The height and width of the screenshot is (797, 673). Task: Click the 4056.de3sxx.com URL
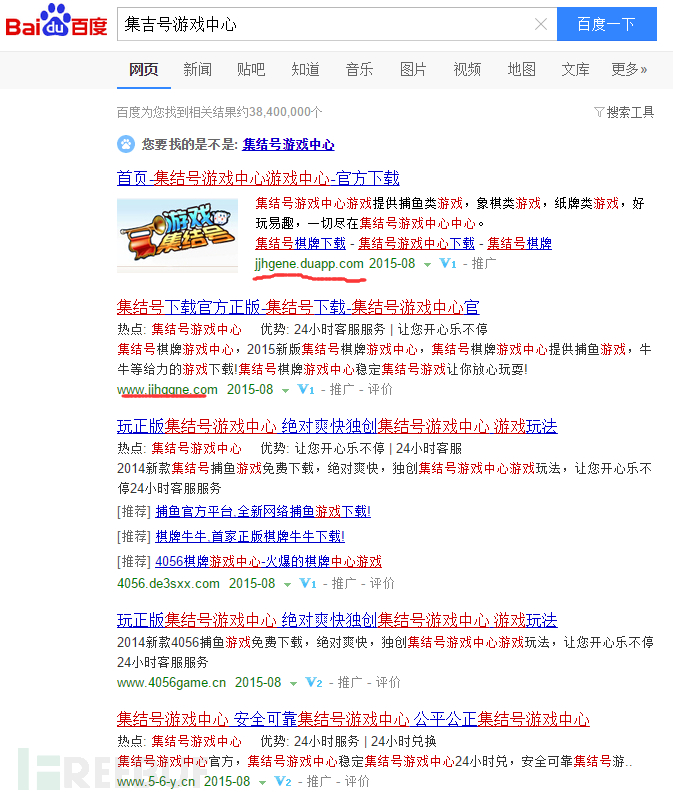(x=168, y=584)
